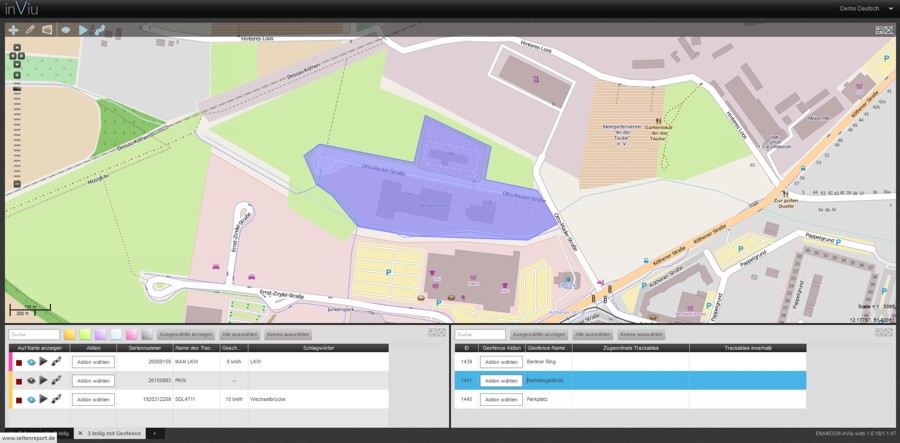Click in the trackables search field

(34, 334)
